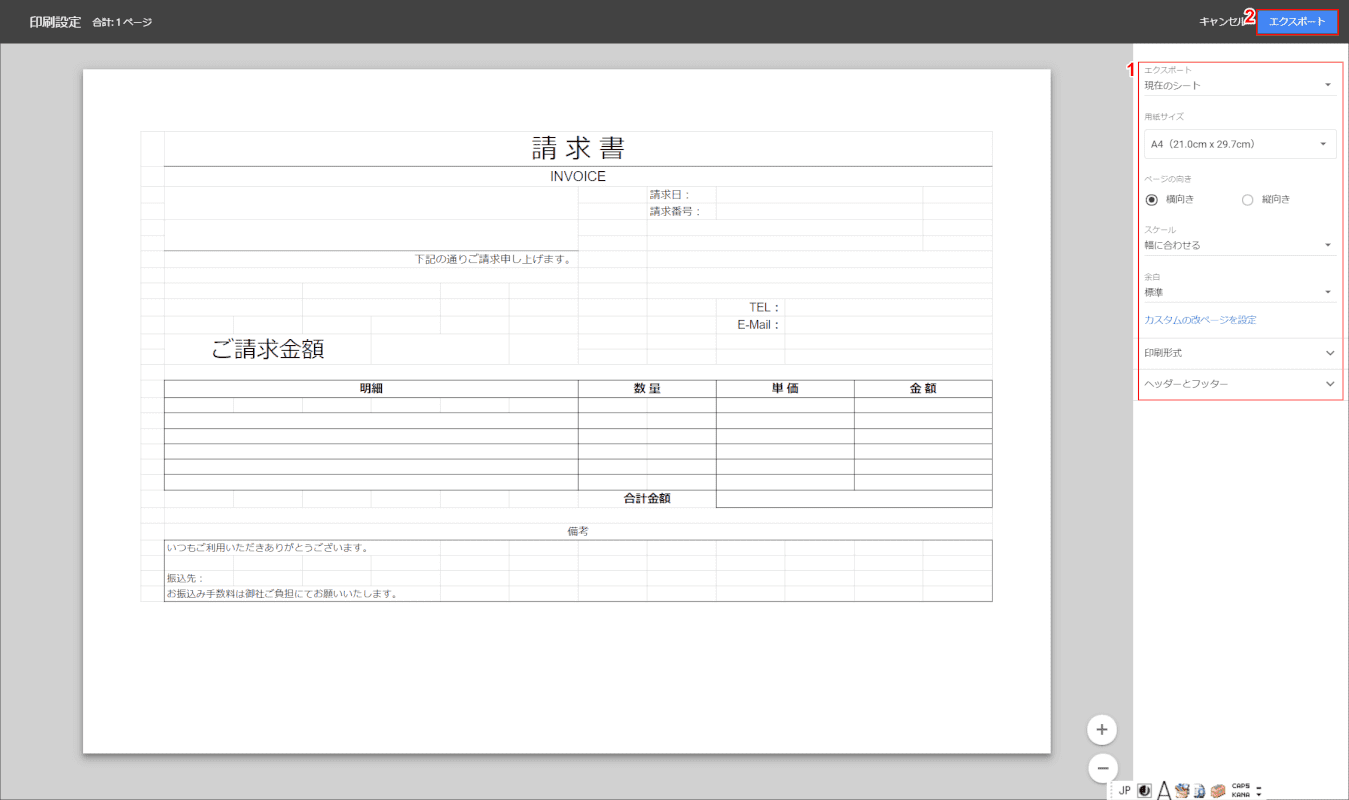Open the export range dropdown 現在のシート
1349x800 pixels.
pyautogui.click(x=1240, y=85)
